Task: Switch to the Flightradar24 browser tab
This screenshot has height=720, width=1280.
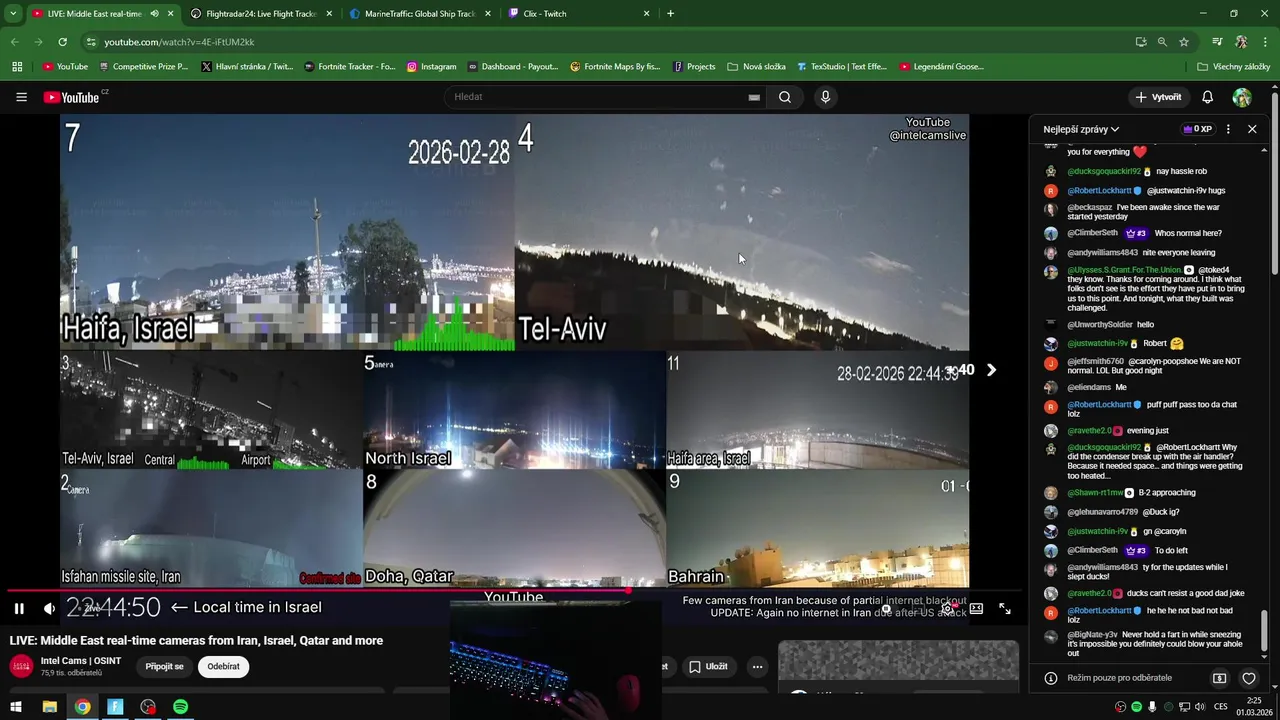Action: pyautogui.click(x=261, y=14)
